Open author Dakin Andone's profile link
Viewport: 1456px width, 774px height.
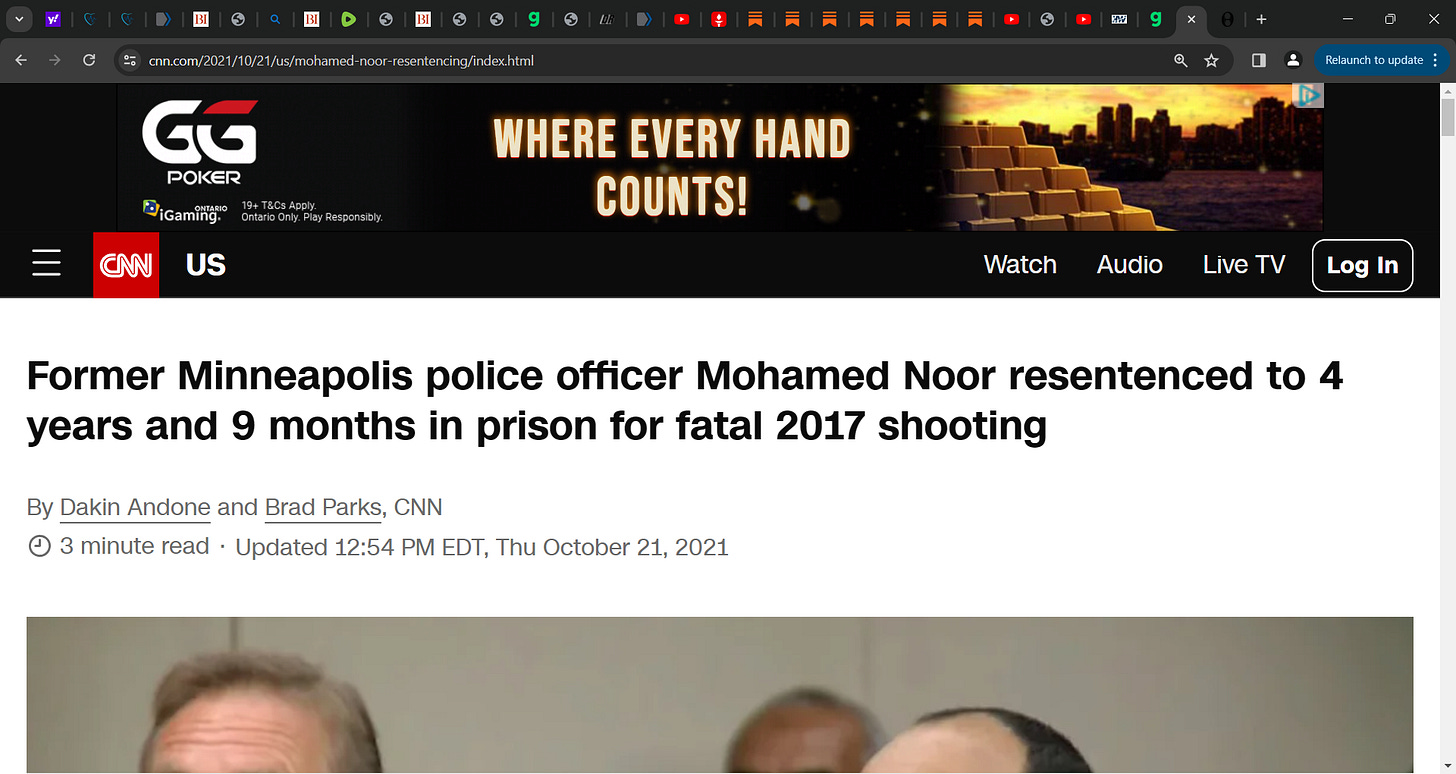[135, 508]
